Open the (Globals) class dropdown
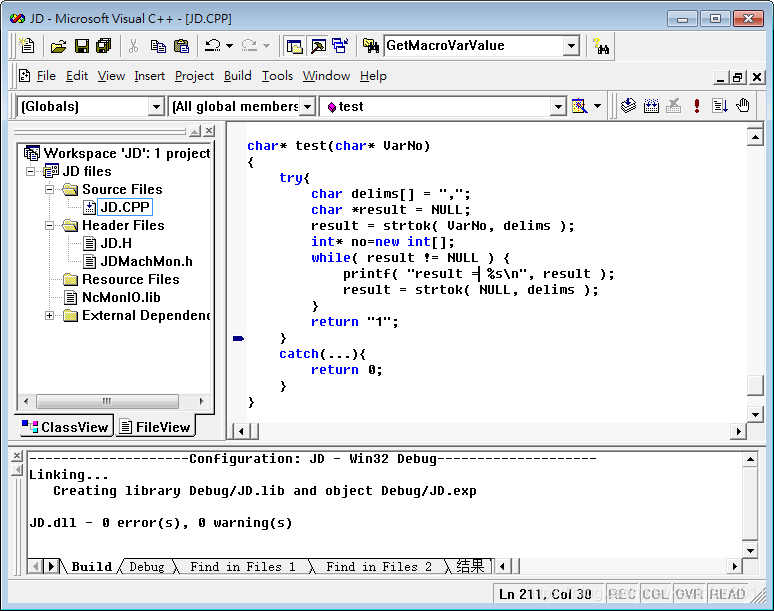 (x=156, y=106)
